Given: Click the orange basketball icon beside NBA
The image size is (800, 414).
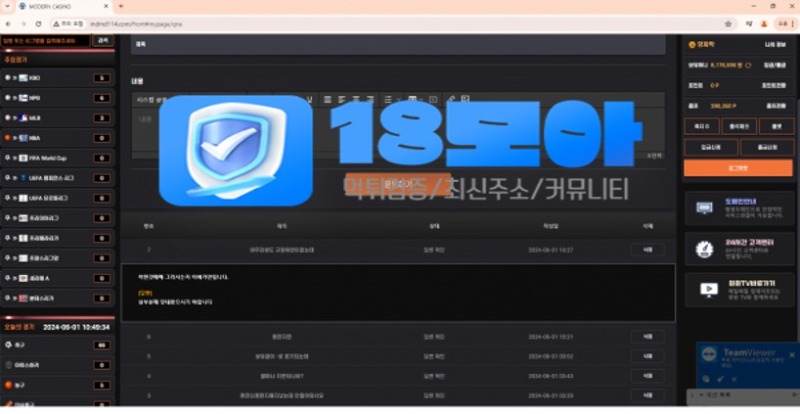Looking at the screenshot, I should pos(7,138).
